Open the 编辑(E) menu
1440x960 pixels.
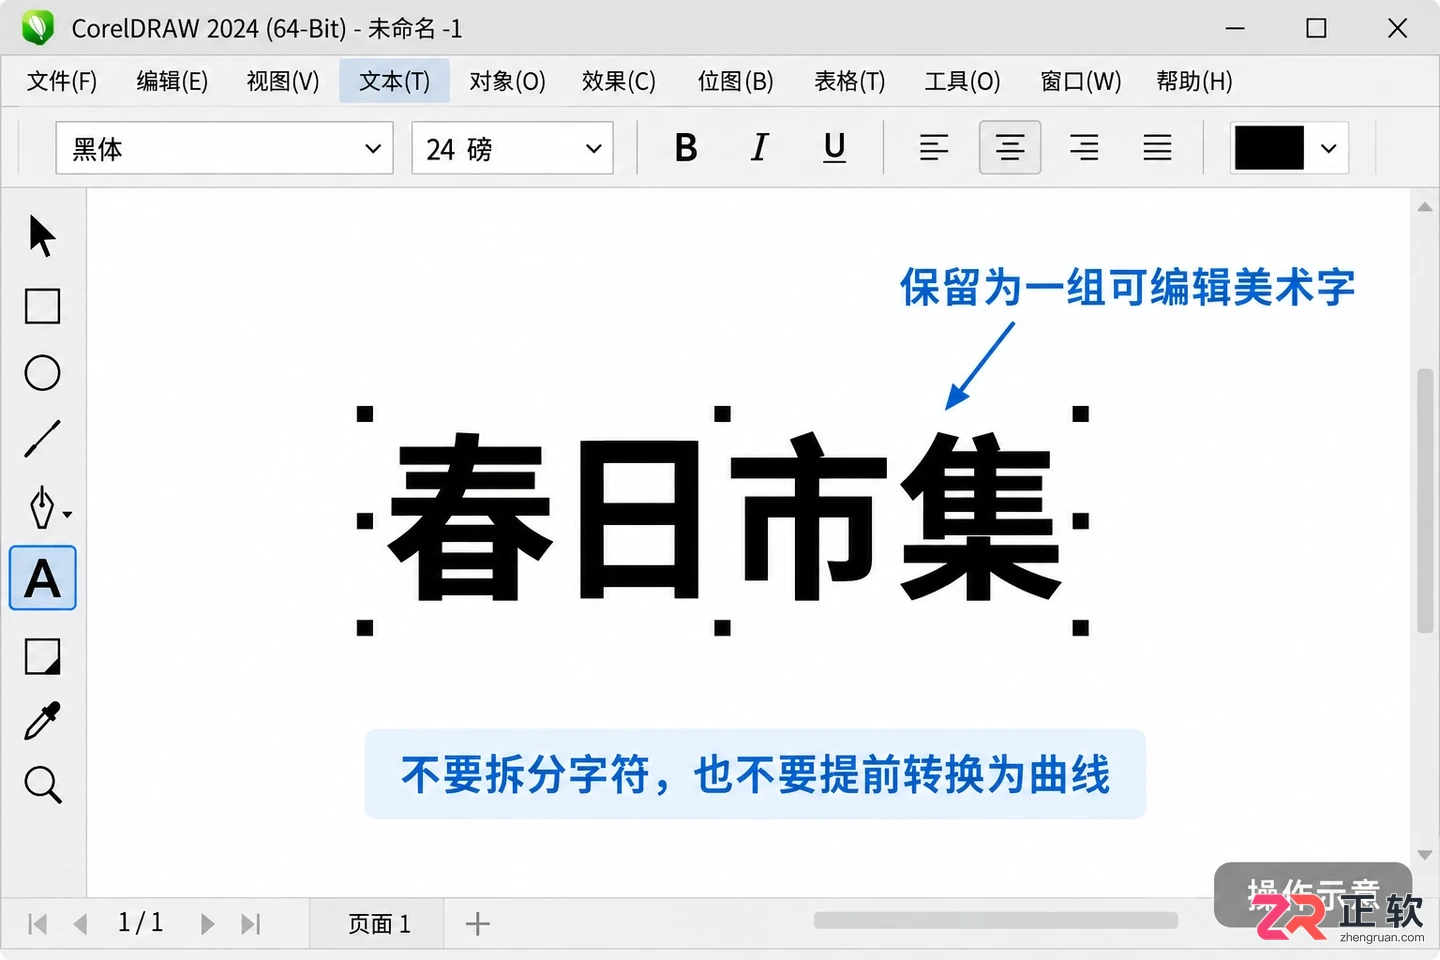pyautogui.click(x=172, y=81)
